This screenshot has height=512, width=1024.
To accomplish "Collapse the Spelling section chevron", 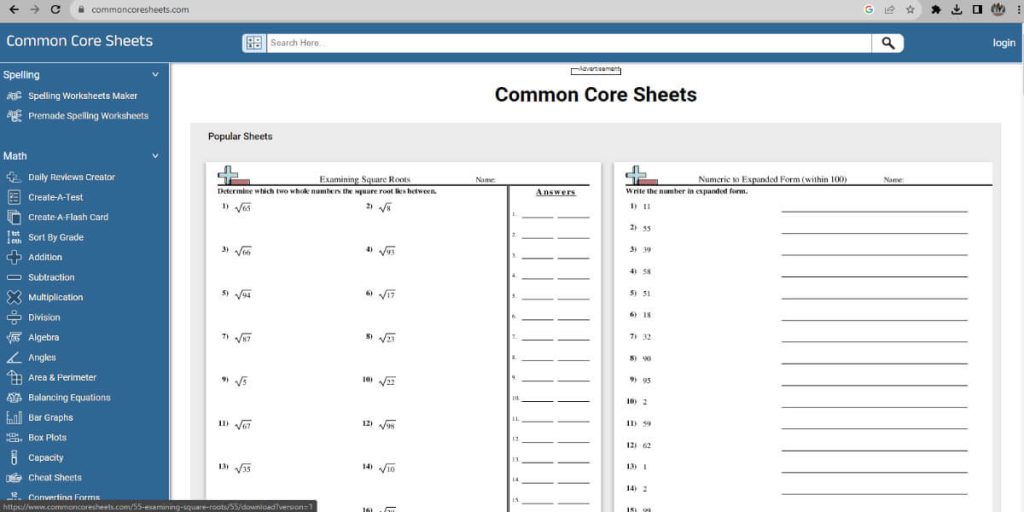I will coord(155,75).
